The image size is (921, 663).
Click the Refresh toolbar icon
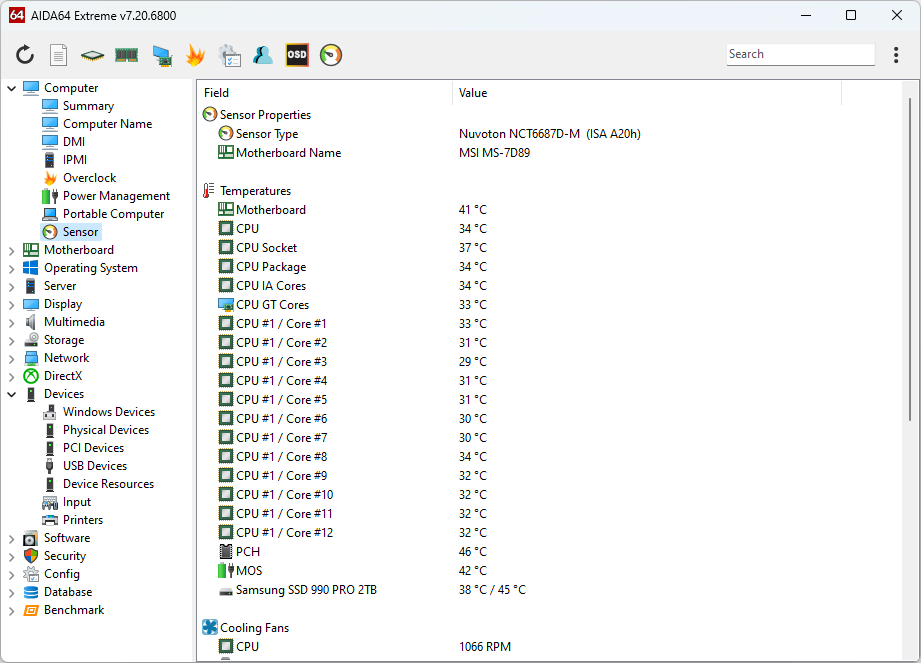click(x=25, y=55)
